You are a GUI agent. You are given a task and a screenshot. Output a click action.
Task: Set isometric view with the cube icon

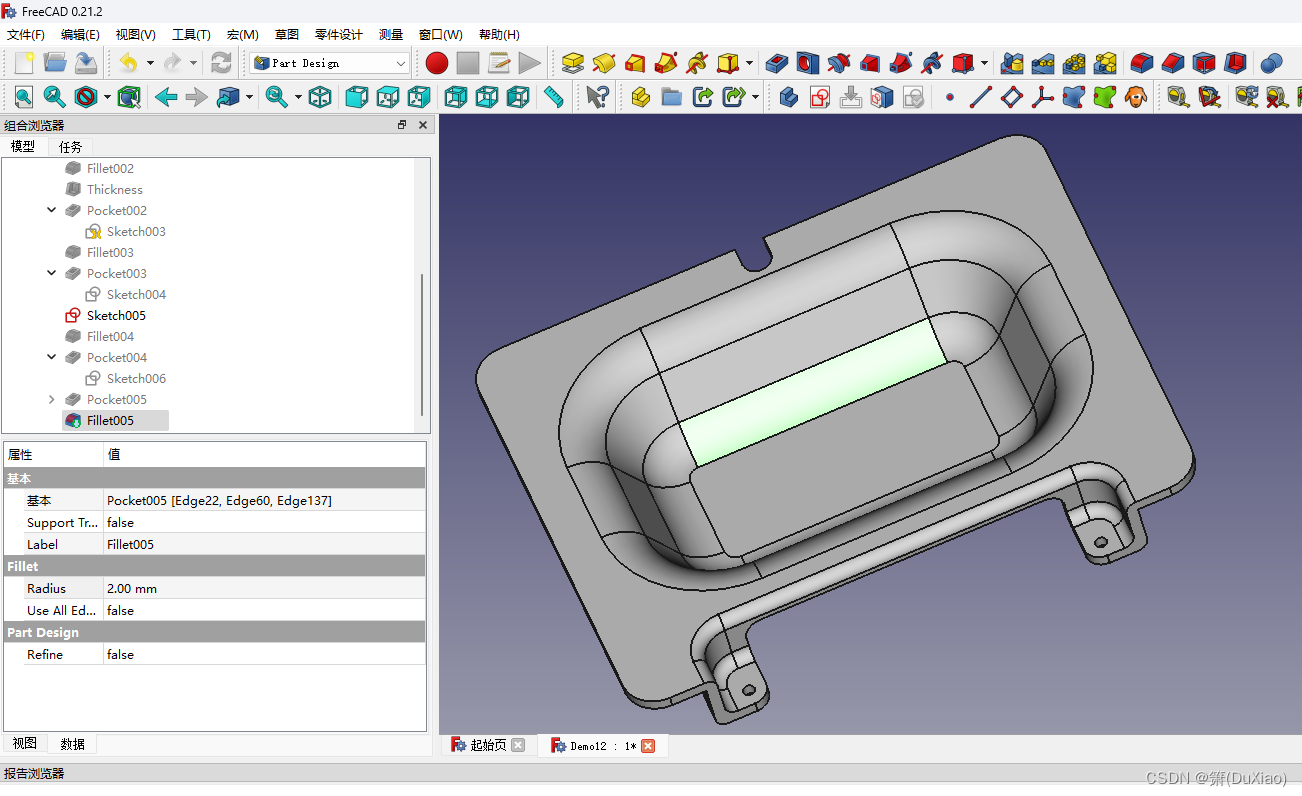pos(320,97)
